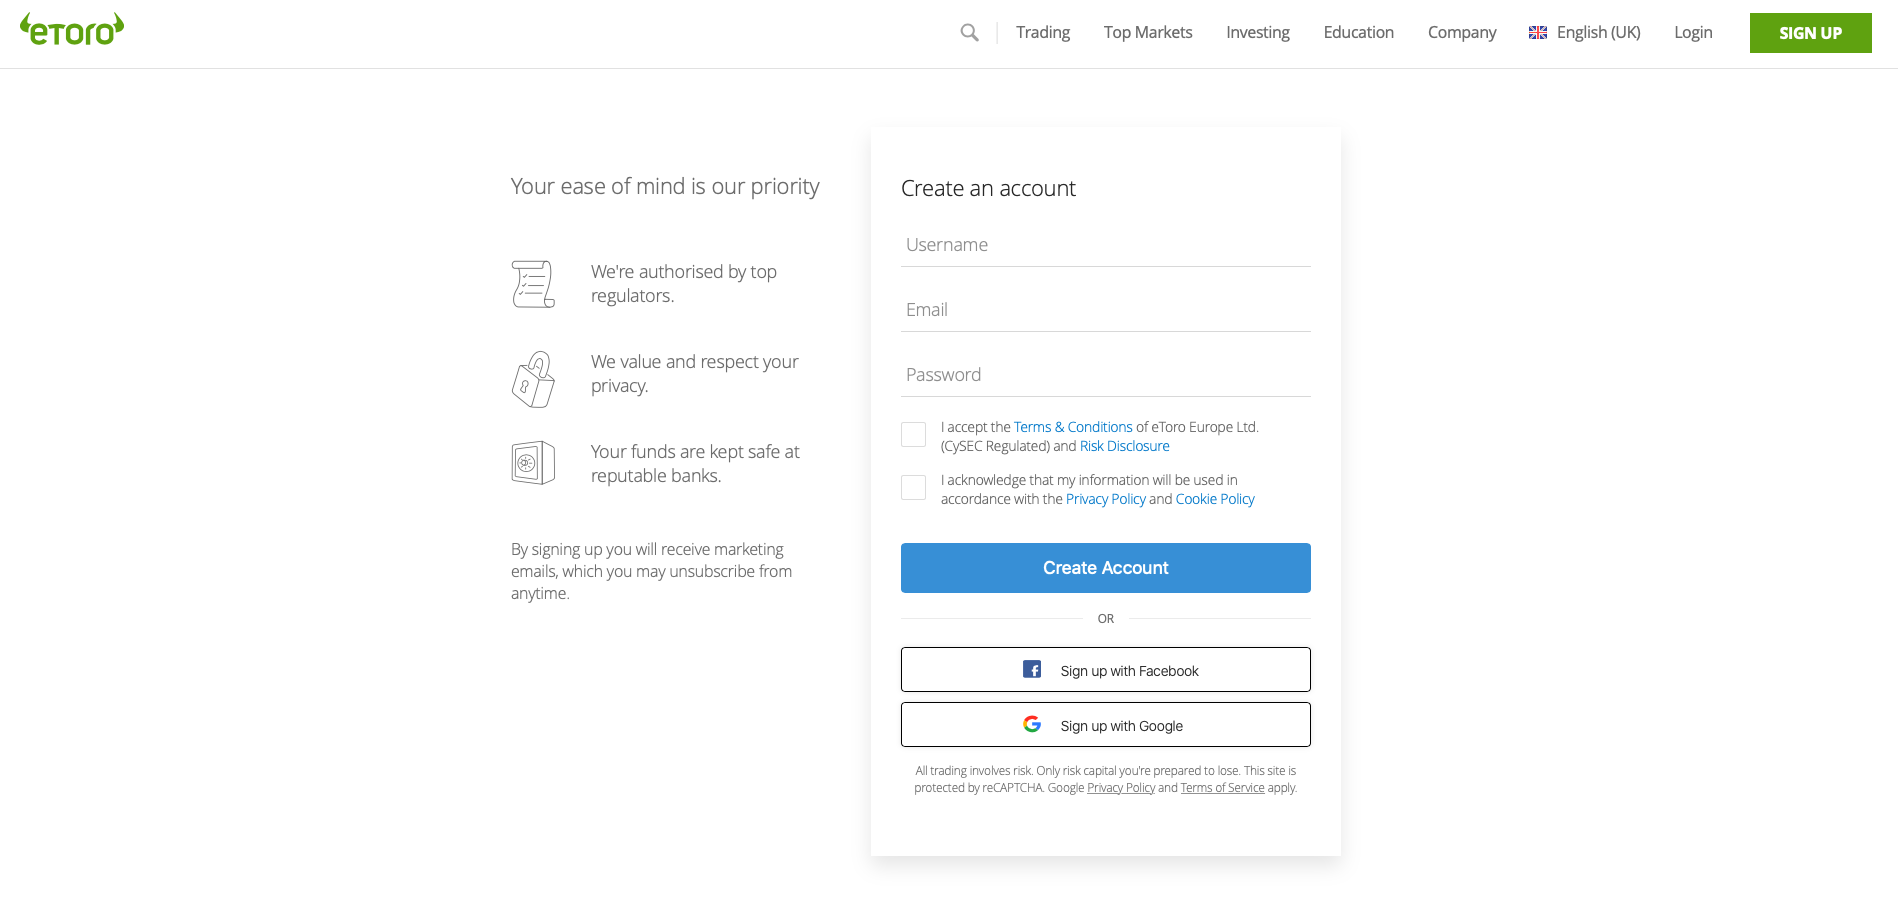This screenshot has height=901, width=1898.
Task: Click 'We're authorised by top regulators.' text
Action: coord(684,284)
